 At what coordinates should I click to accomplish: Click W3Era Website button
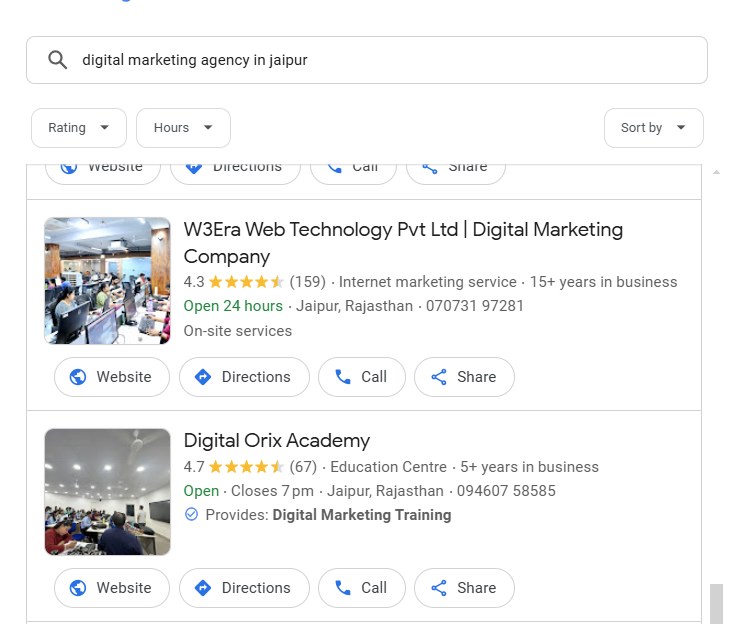112,377
